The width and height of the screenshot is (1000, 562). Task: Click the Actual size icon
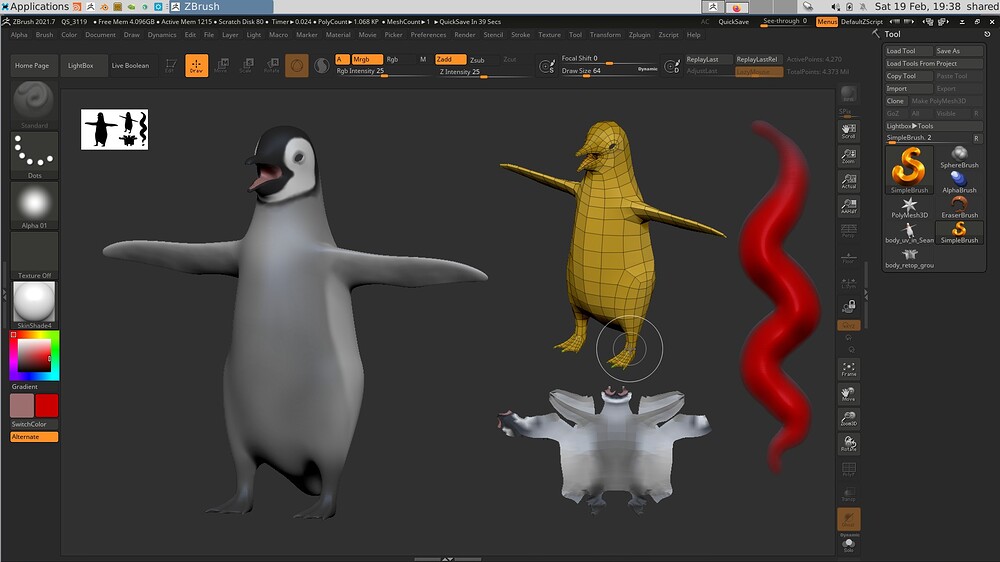tap(848, 181)
